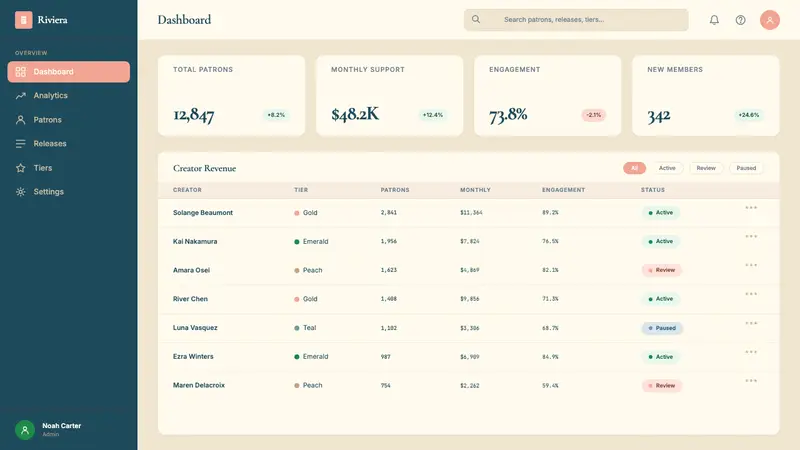Viewport: 800px width, 450px height.
Task: Click creator name River Chen
Action: point(190,299)
